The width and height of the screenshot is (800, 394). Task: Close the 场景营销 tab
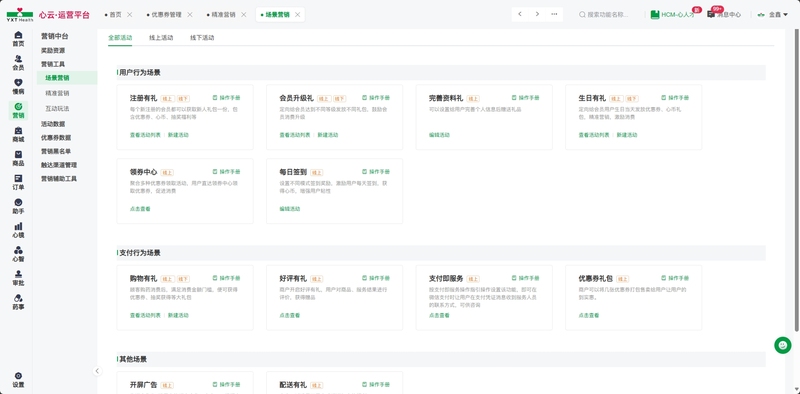(x=298, y=15)
